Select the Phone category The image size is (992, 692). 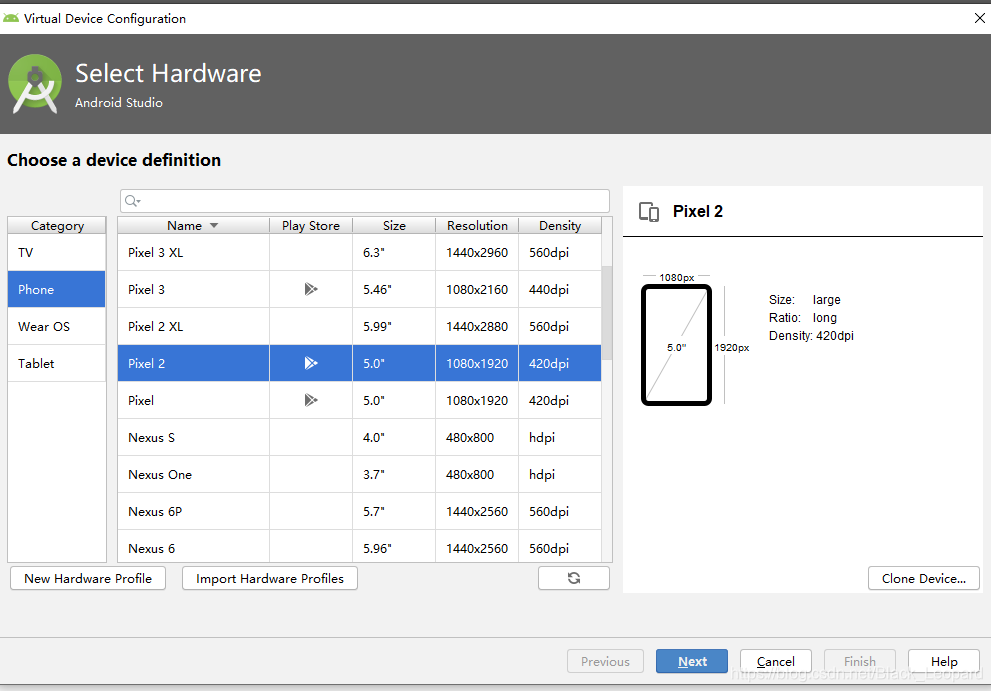pyautogui.click(x=56, y=289)
